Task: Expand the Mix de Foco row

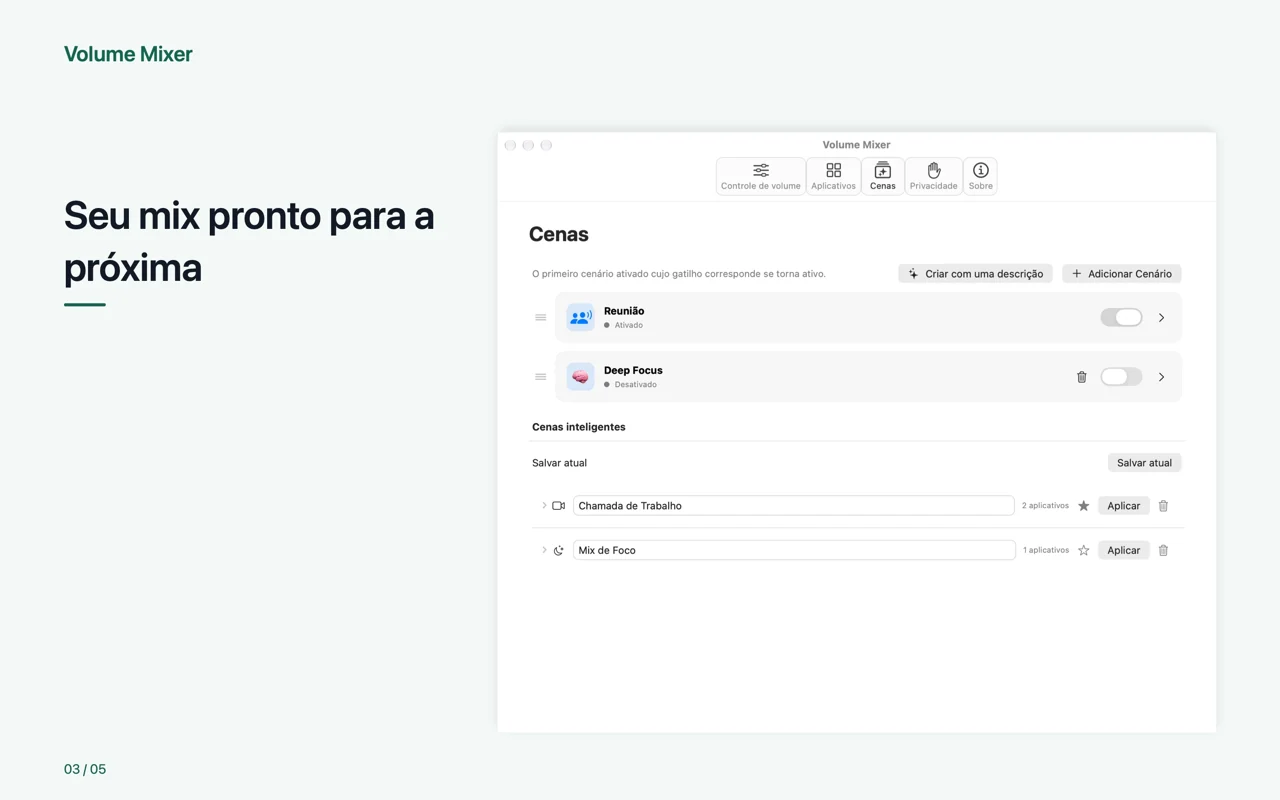Action: 544,550
